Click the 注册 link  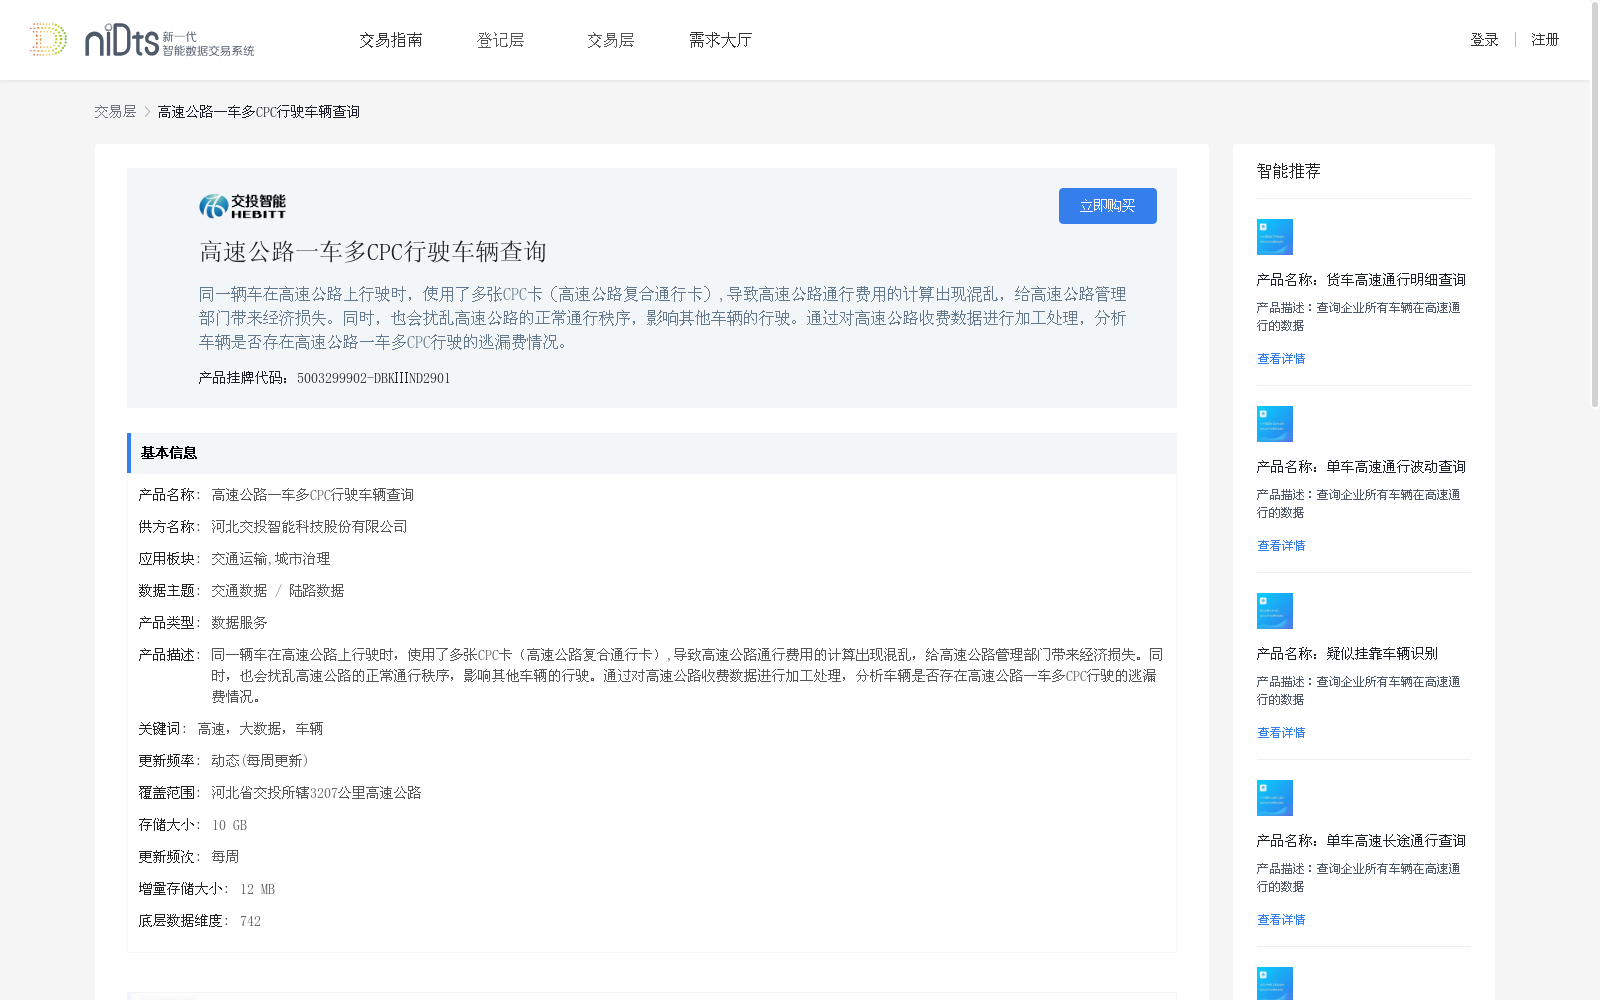pos(1545,40)
